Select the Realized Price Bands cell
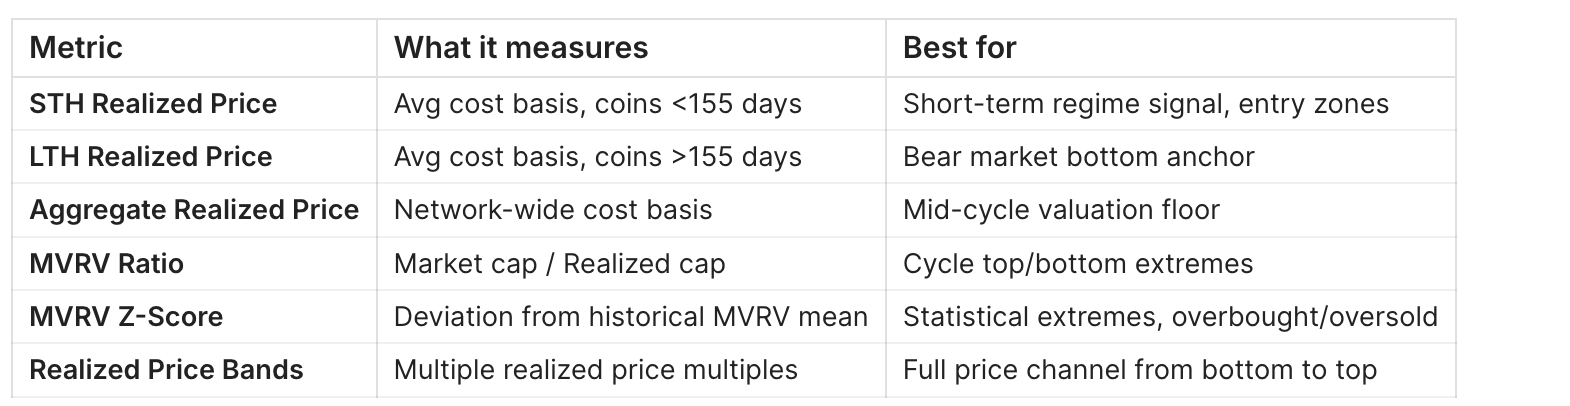The width and height of the screenshot is (1570, 406). click(166, 370)
